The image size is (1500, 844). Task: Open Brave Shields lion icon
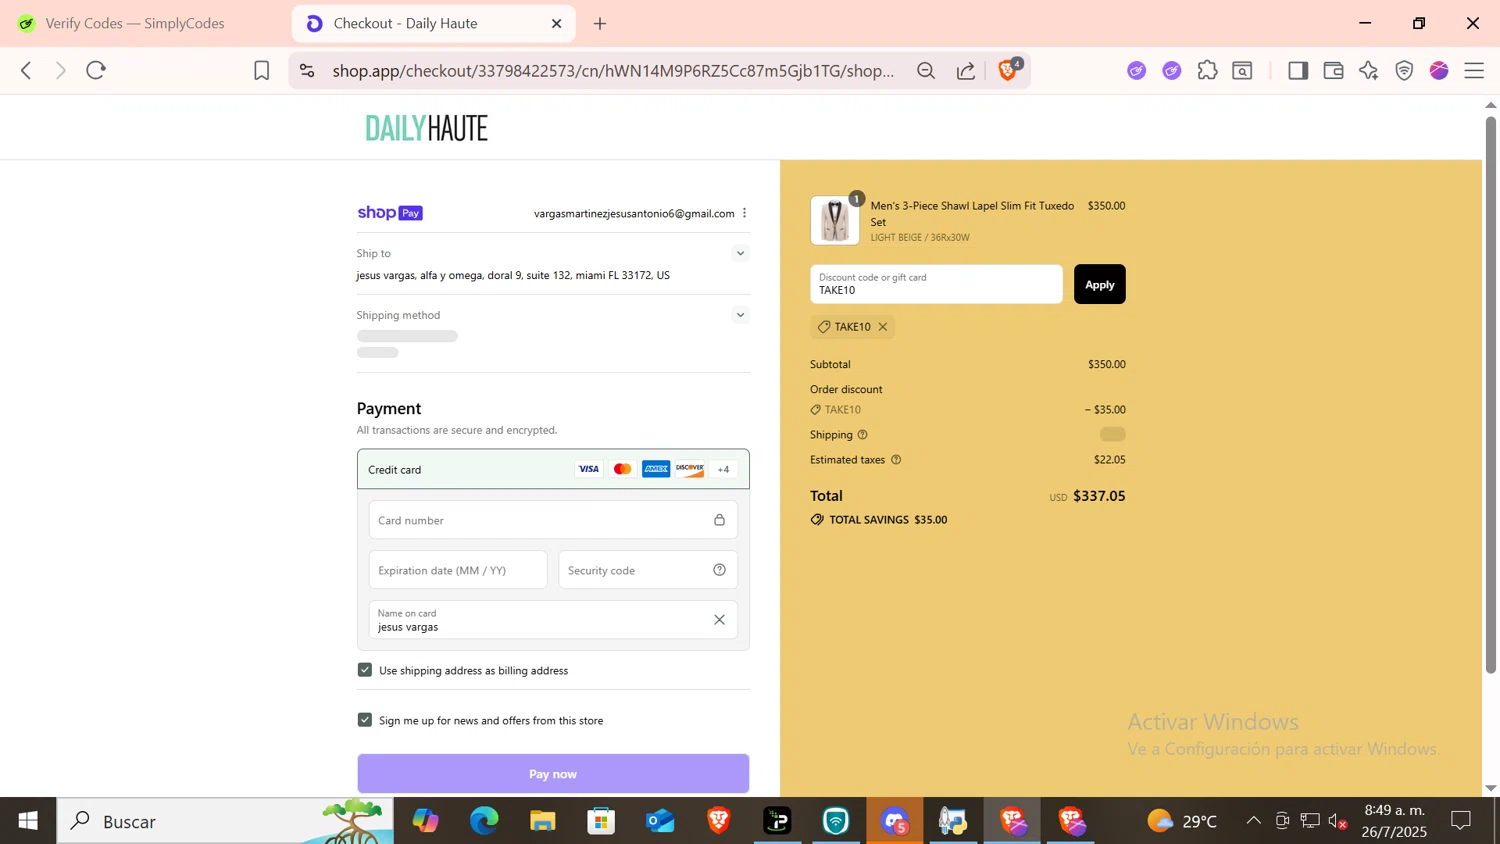click(1008, 69)
